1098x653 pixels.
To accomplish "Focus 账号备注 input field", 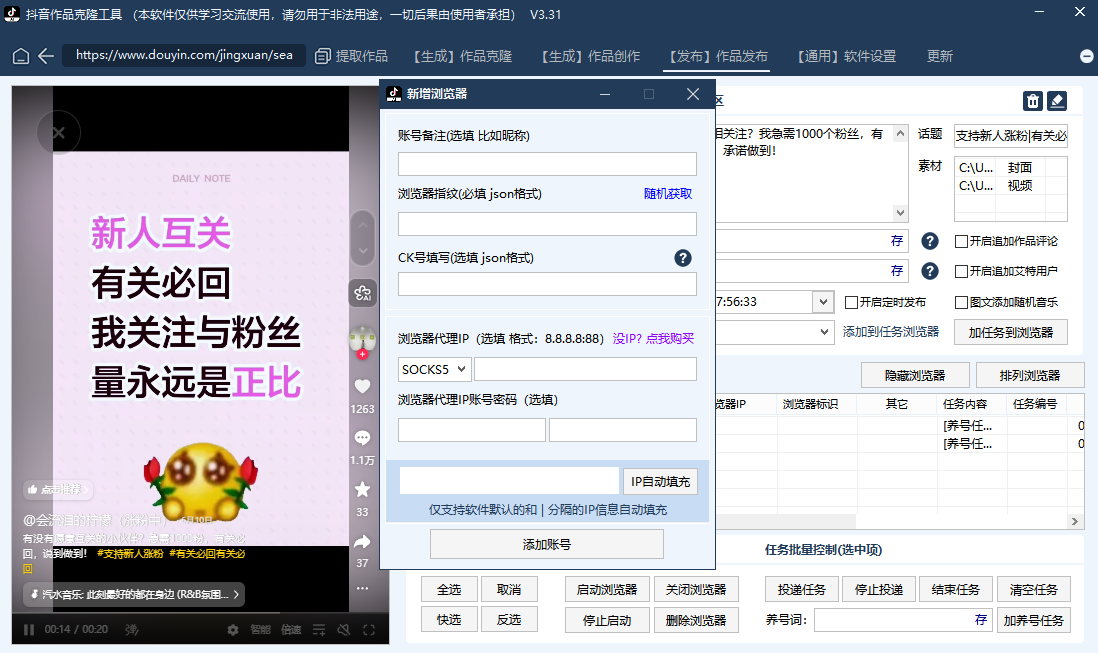I will pyautogui.click(x=547, y=164).
